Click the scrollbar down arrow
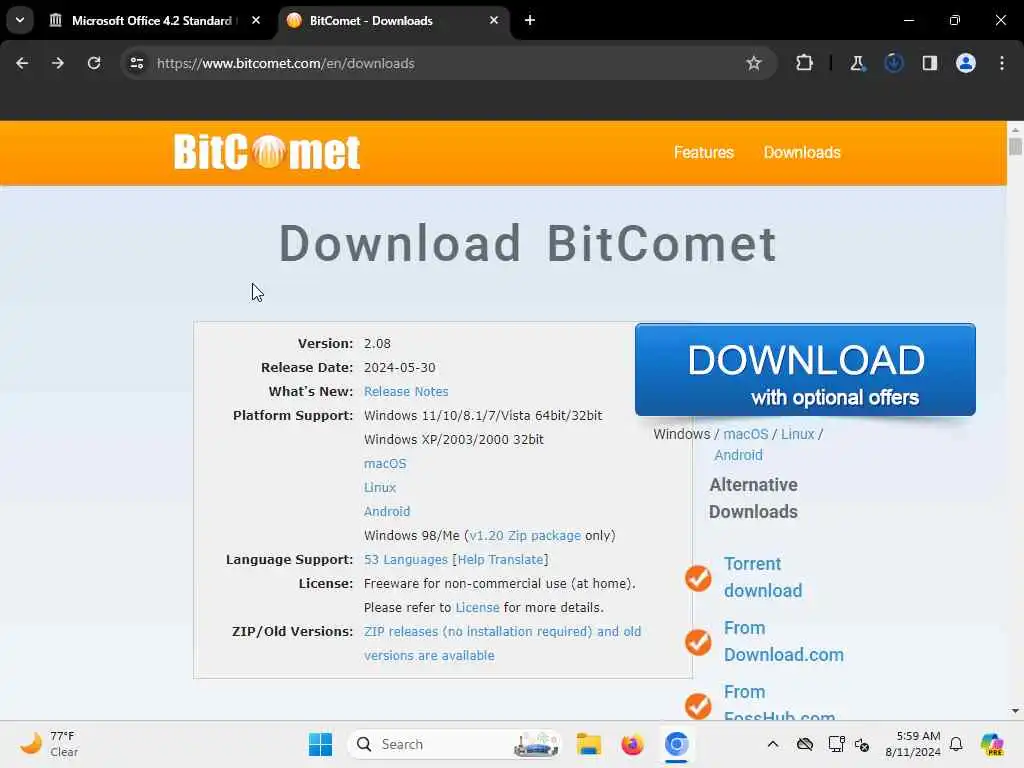Screen dimensions: 1024x768 [1015, 711]
